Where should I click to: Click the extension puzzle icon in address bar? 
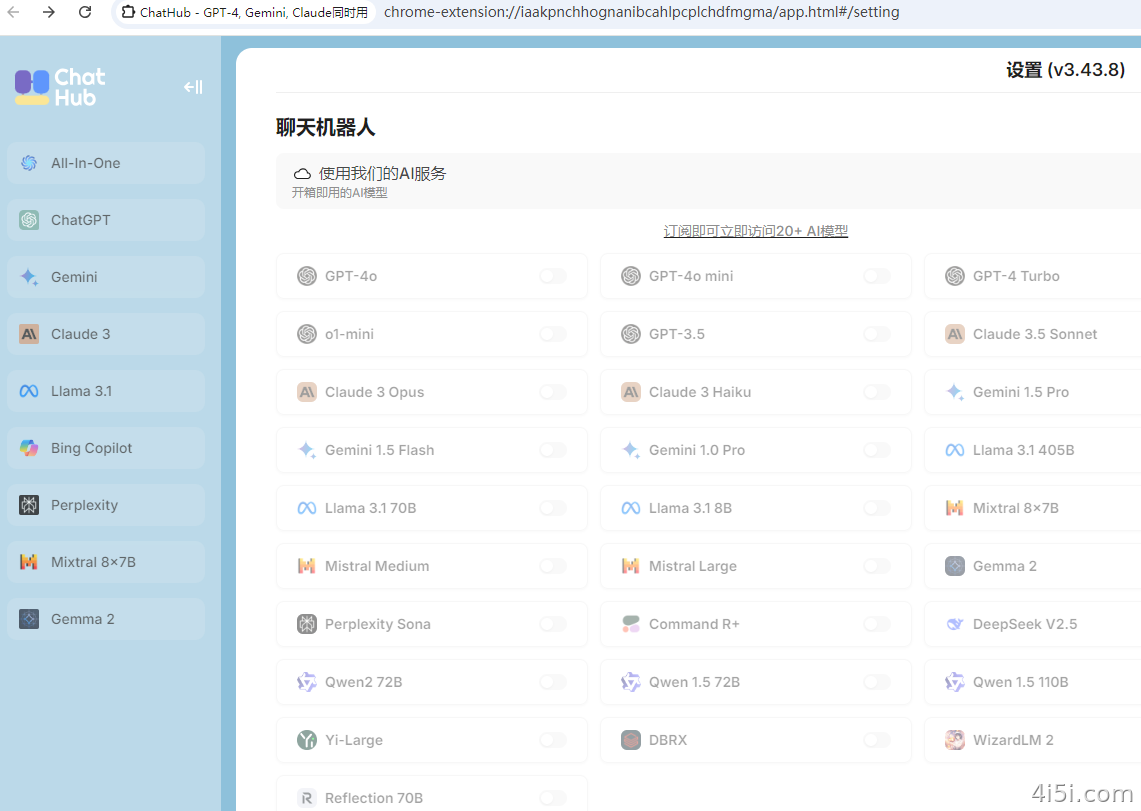[x=128, y=12]
